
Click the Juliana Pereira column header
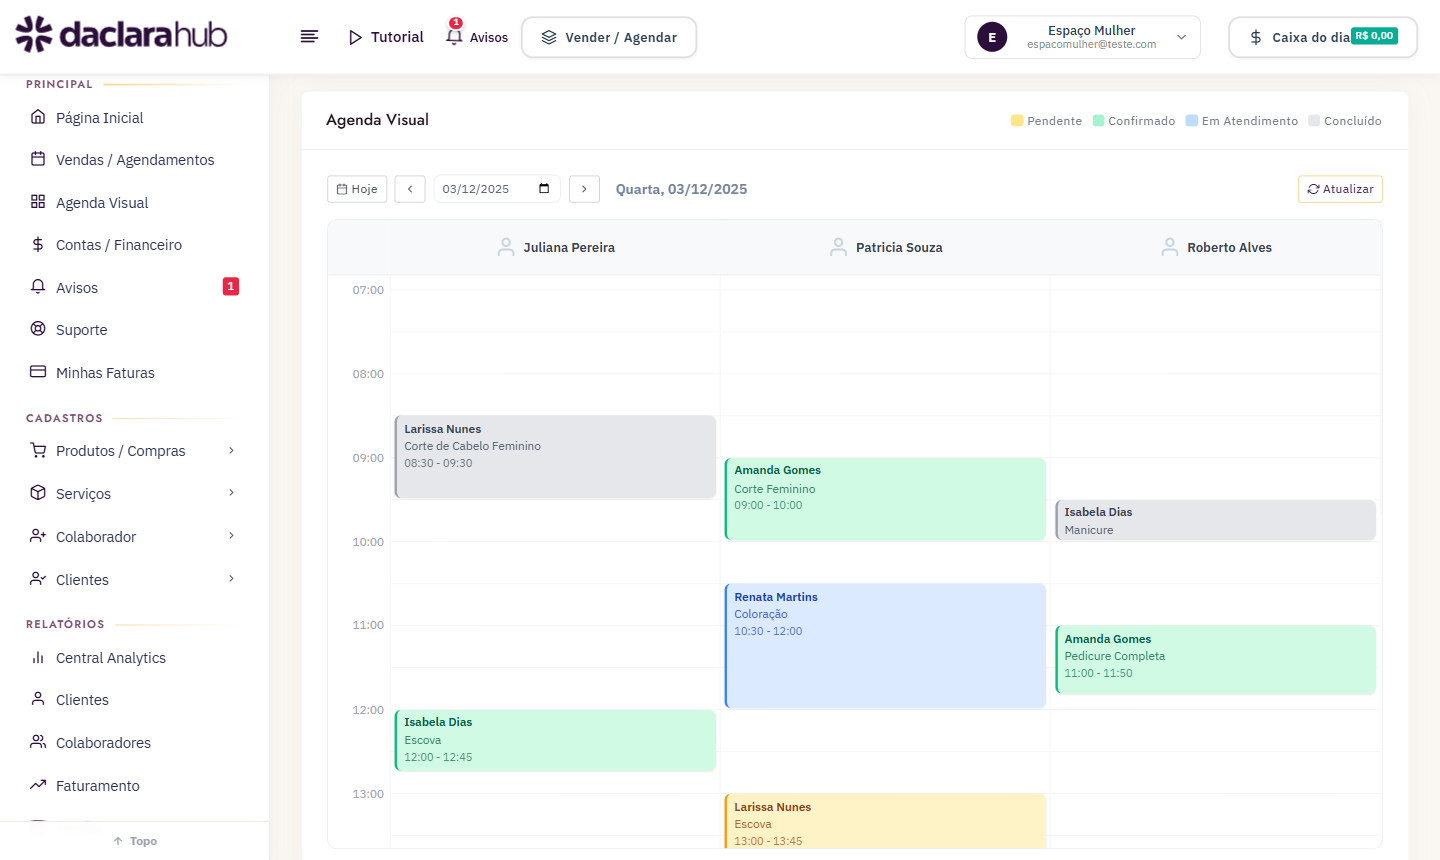coord(556,247)
